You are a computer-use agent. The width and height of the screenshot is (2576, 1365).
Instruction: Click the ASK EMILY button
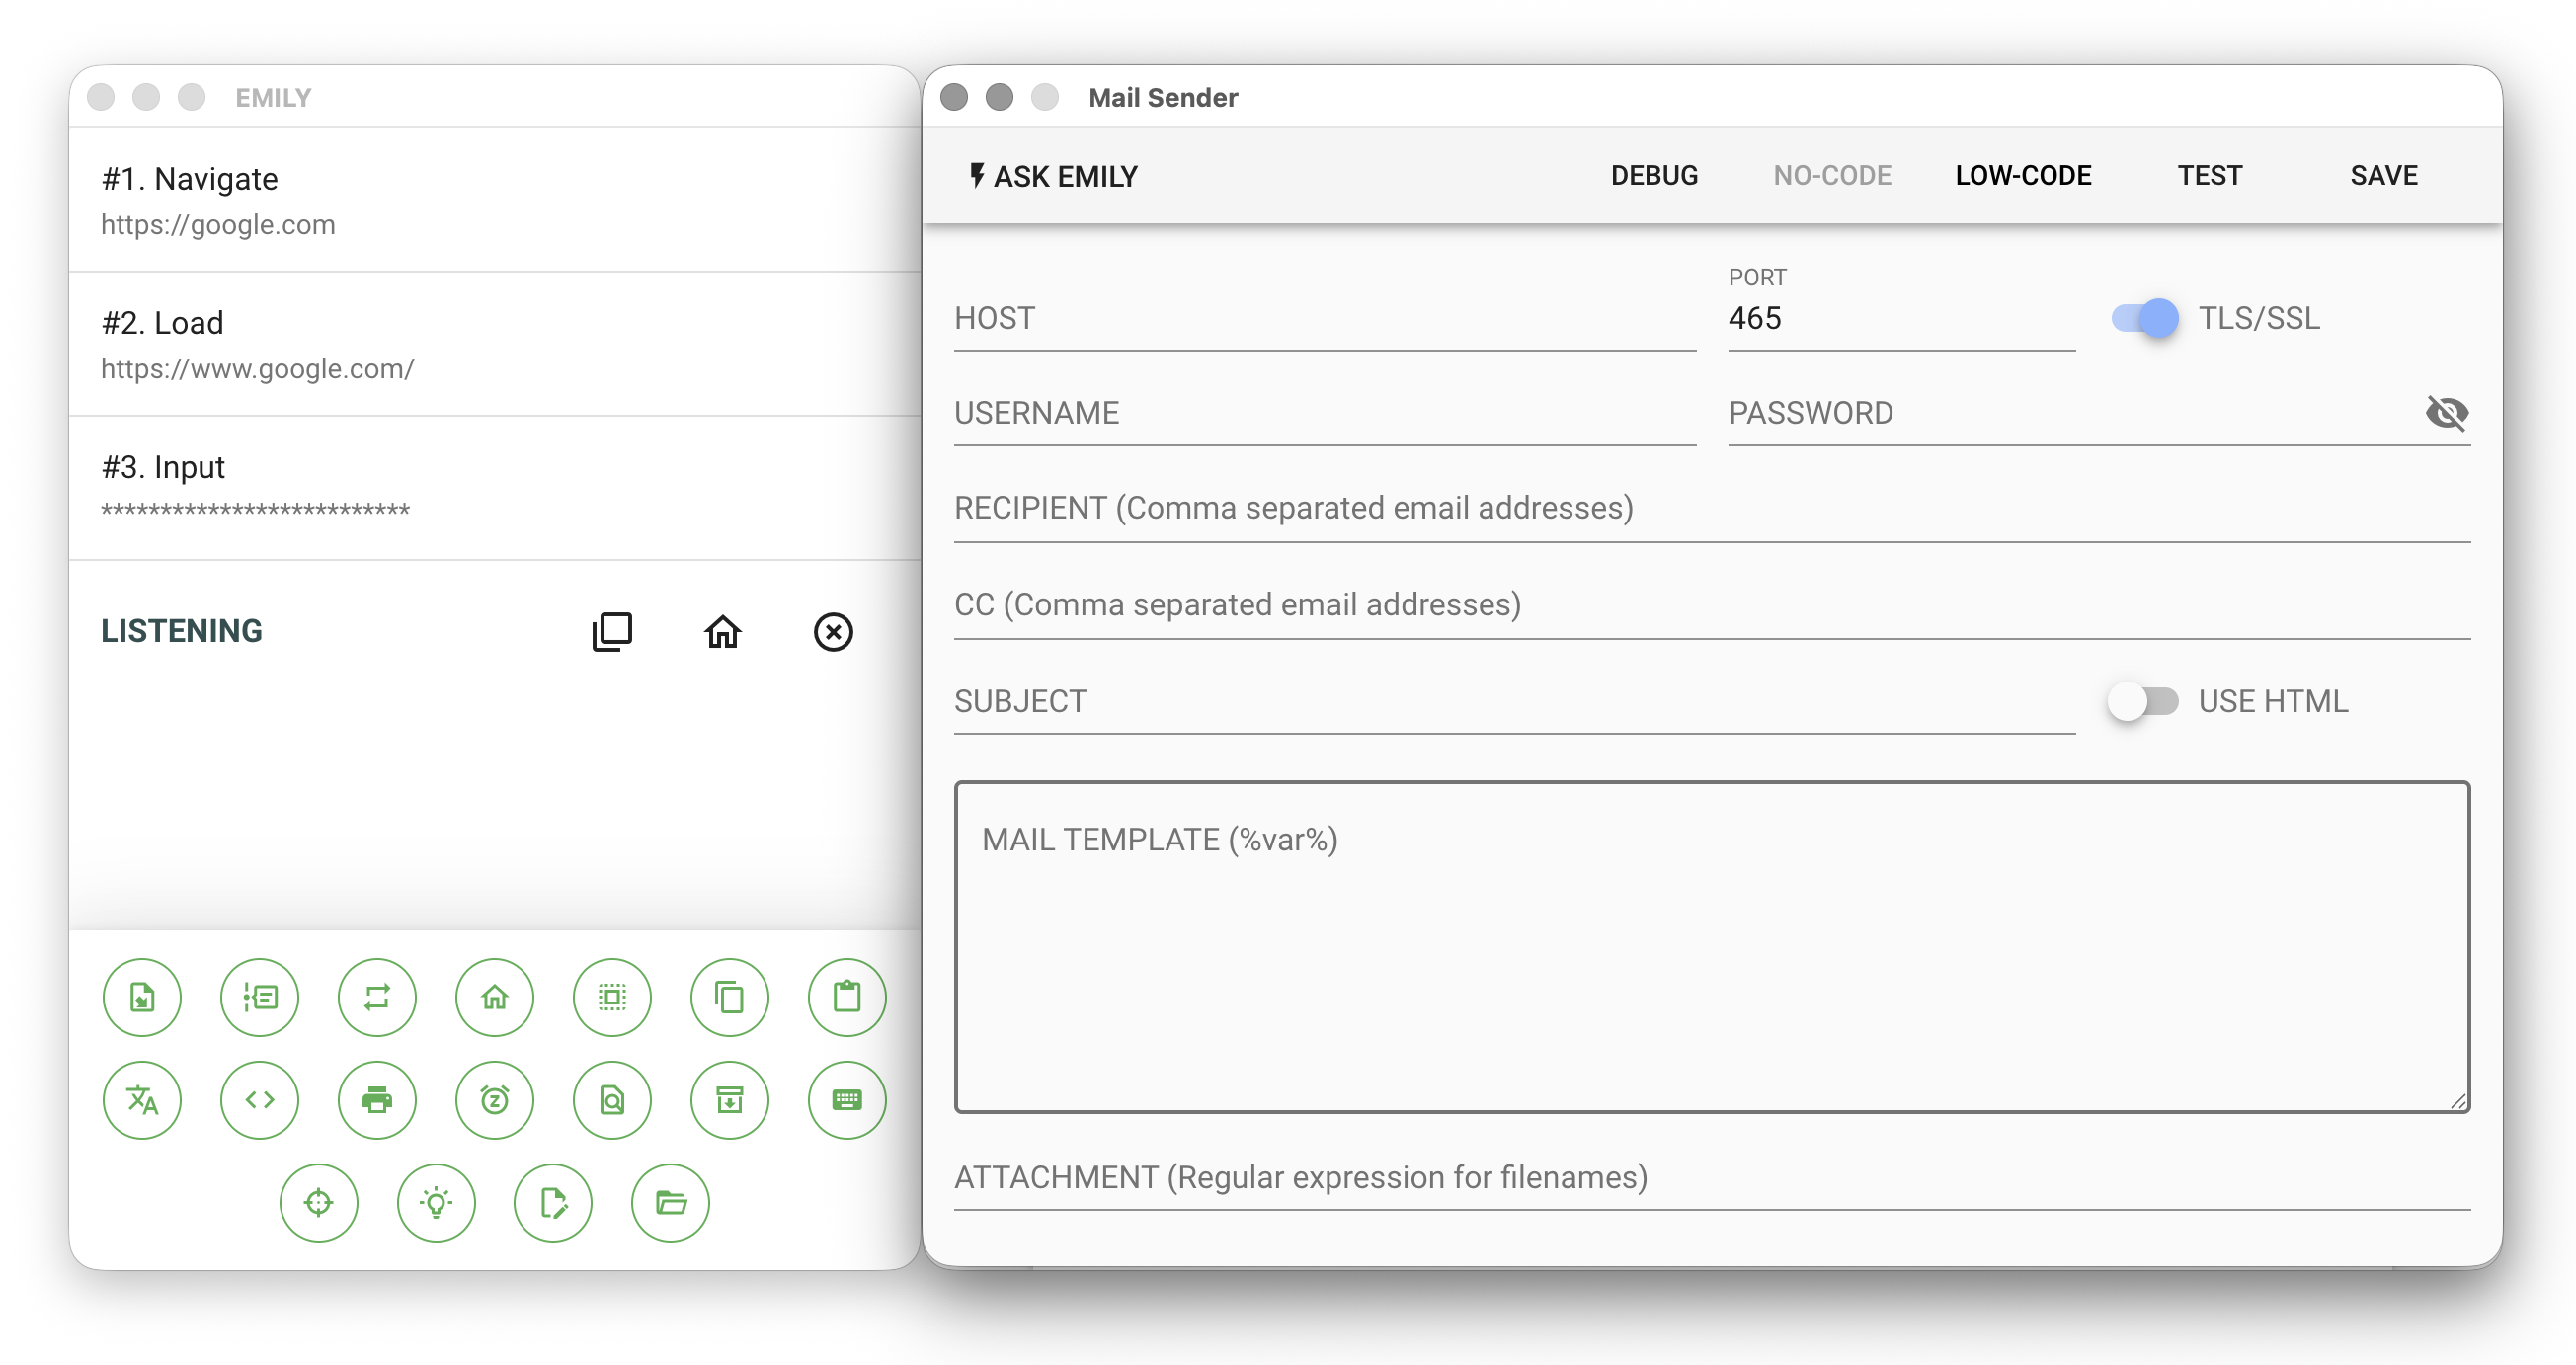[1053, 176]
